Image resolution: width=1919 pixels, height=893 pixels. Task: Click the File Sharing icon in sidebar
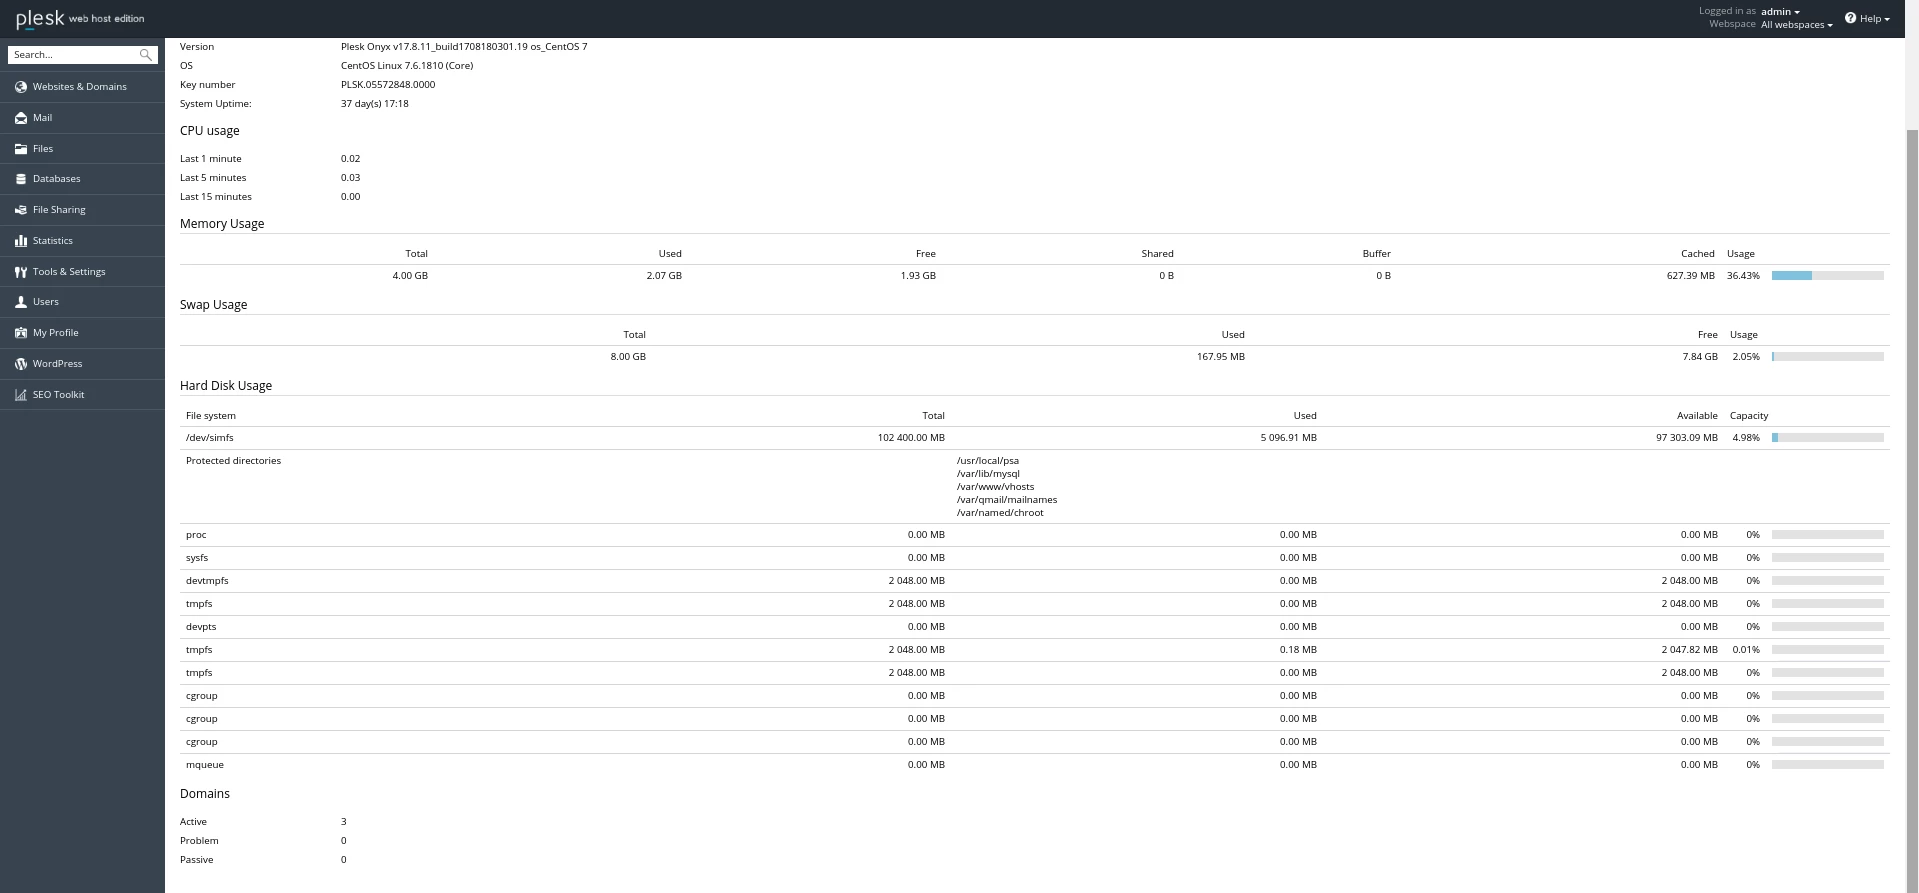click(x=21, y=210)
